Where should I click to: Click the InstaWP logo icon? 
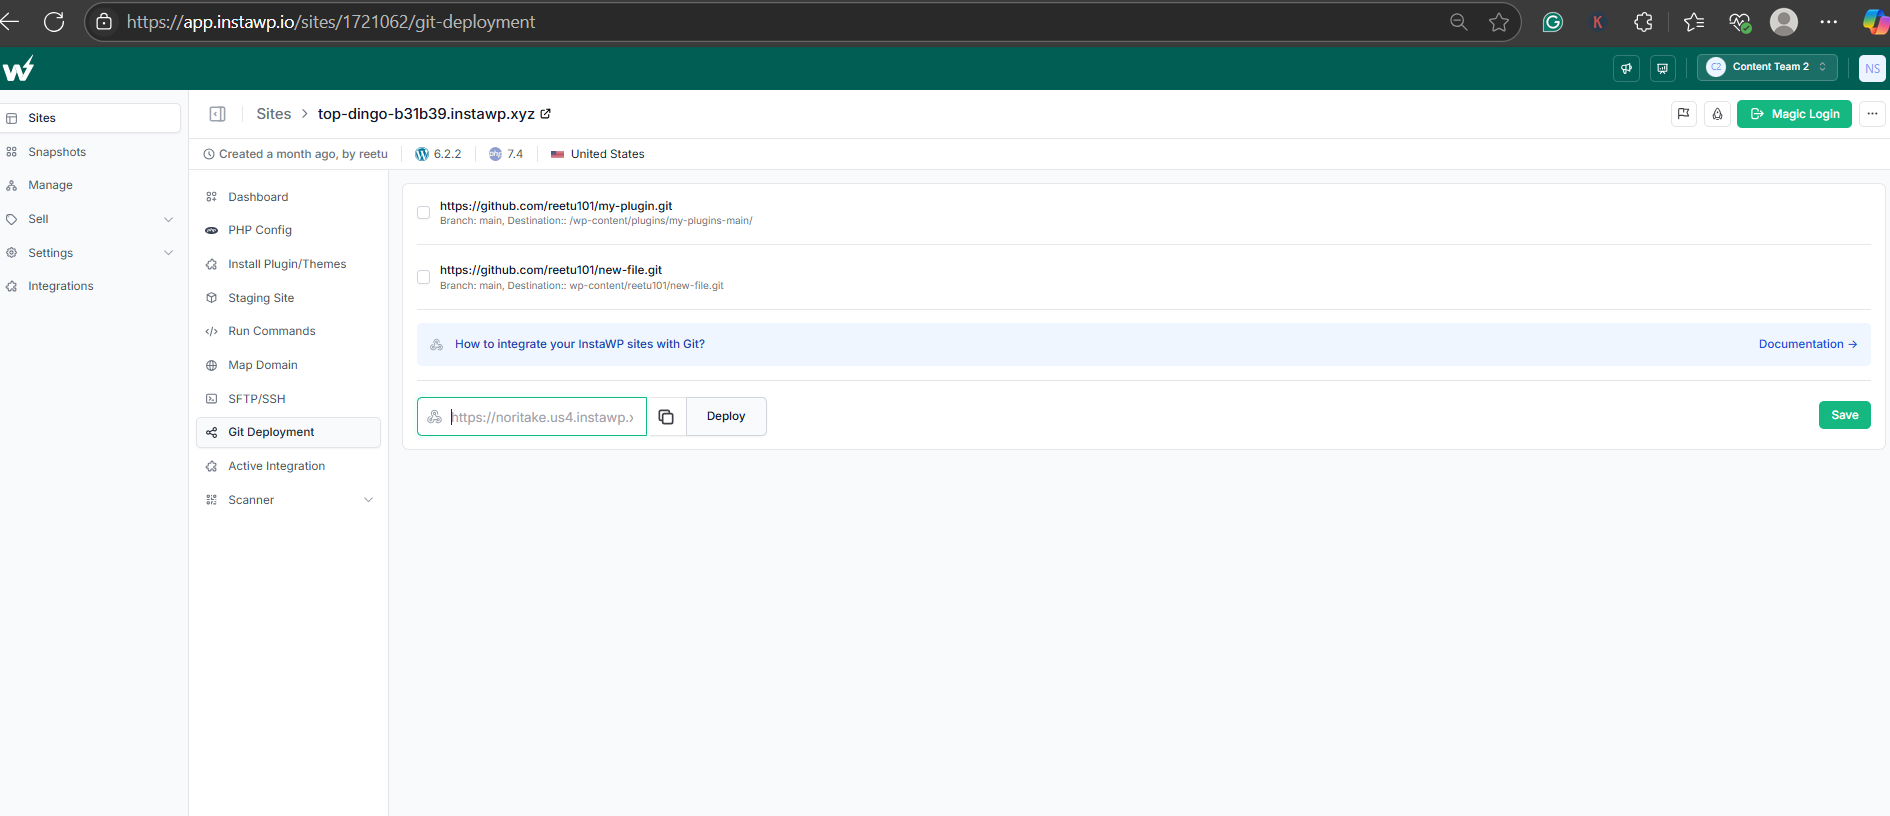click(x=18, y=69)
